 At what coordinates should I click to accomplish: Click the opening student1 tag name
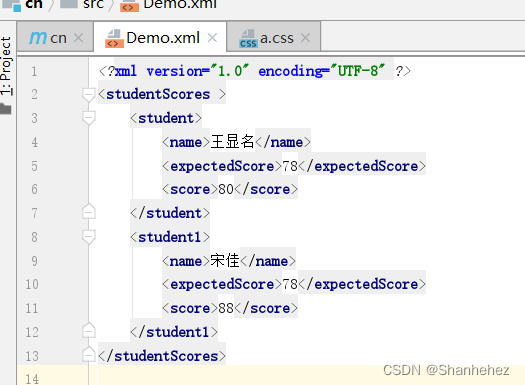169,237
